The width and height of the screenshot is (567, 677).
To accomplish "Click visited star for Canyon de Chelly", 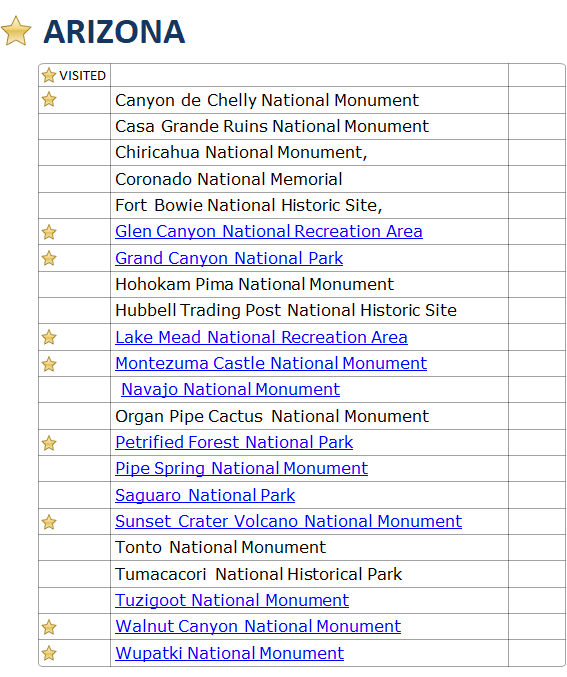I will coord(49,99).
